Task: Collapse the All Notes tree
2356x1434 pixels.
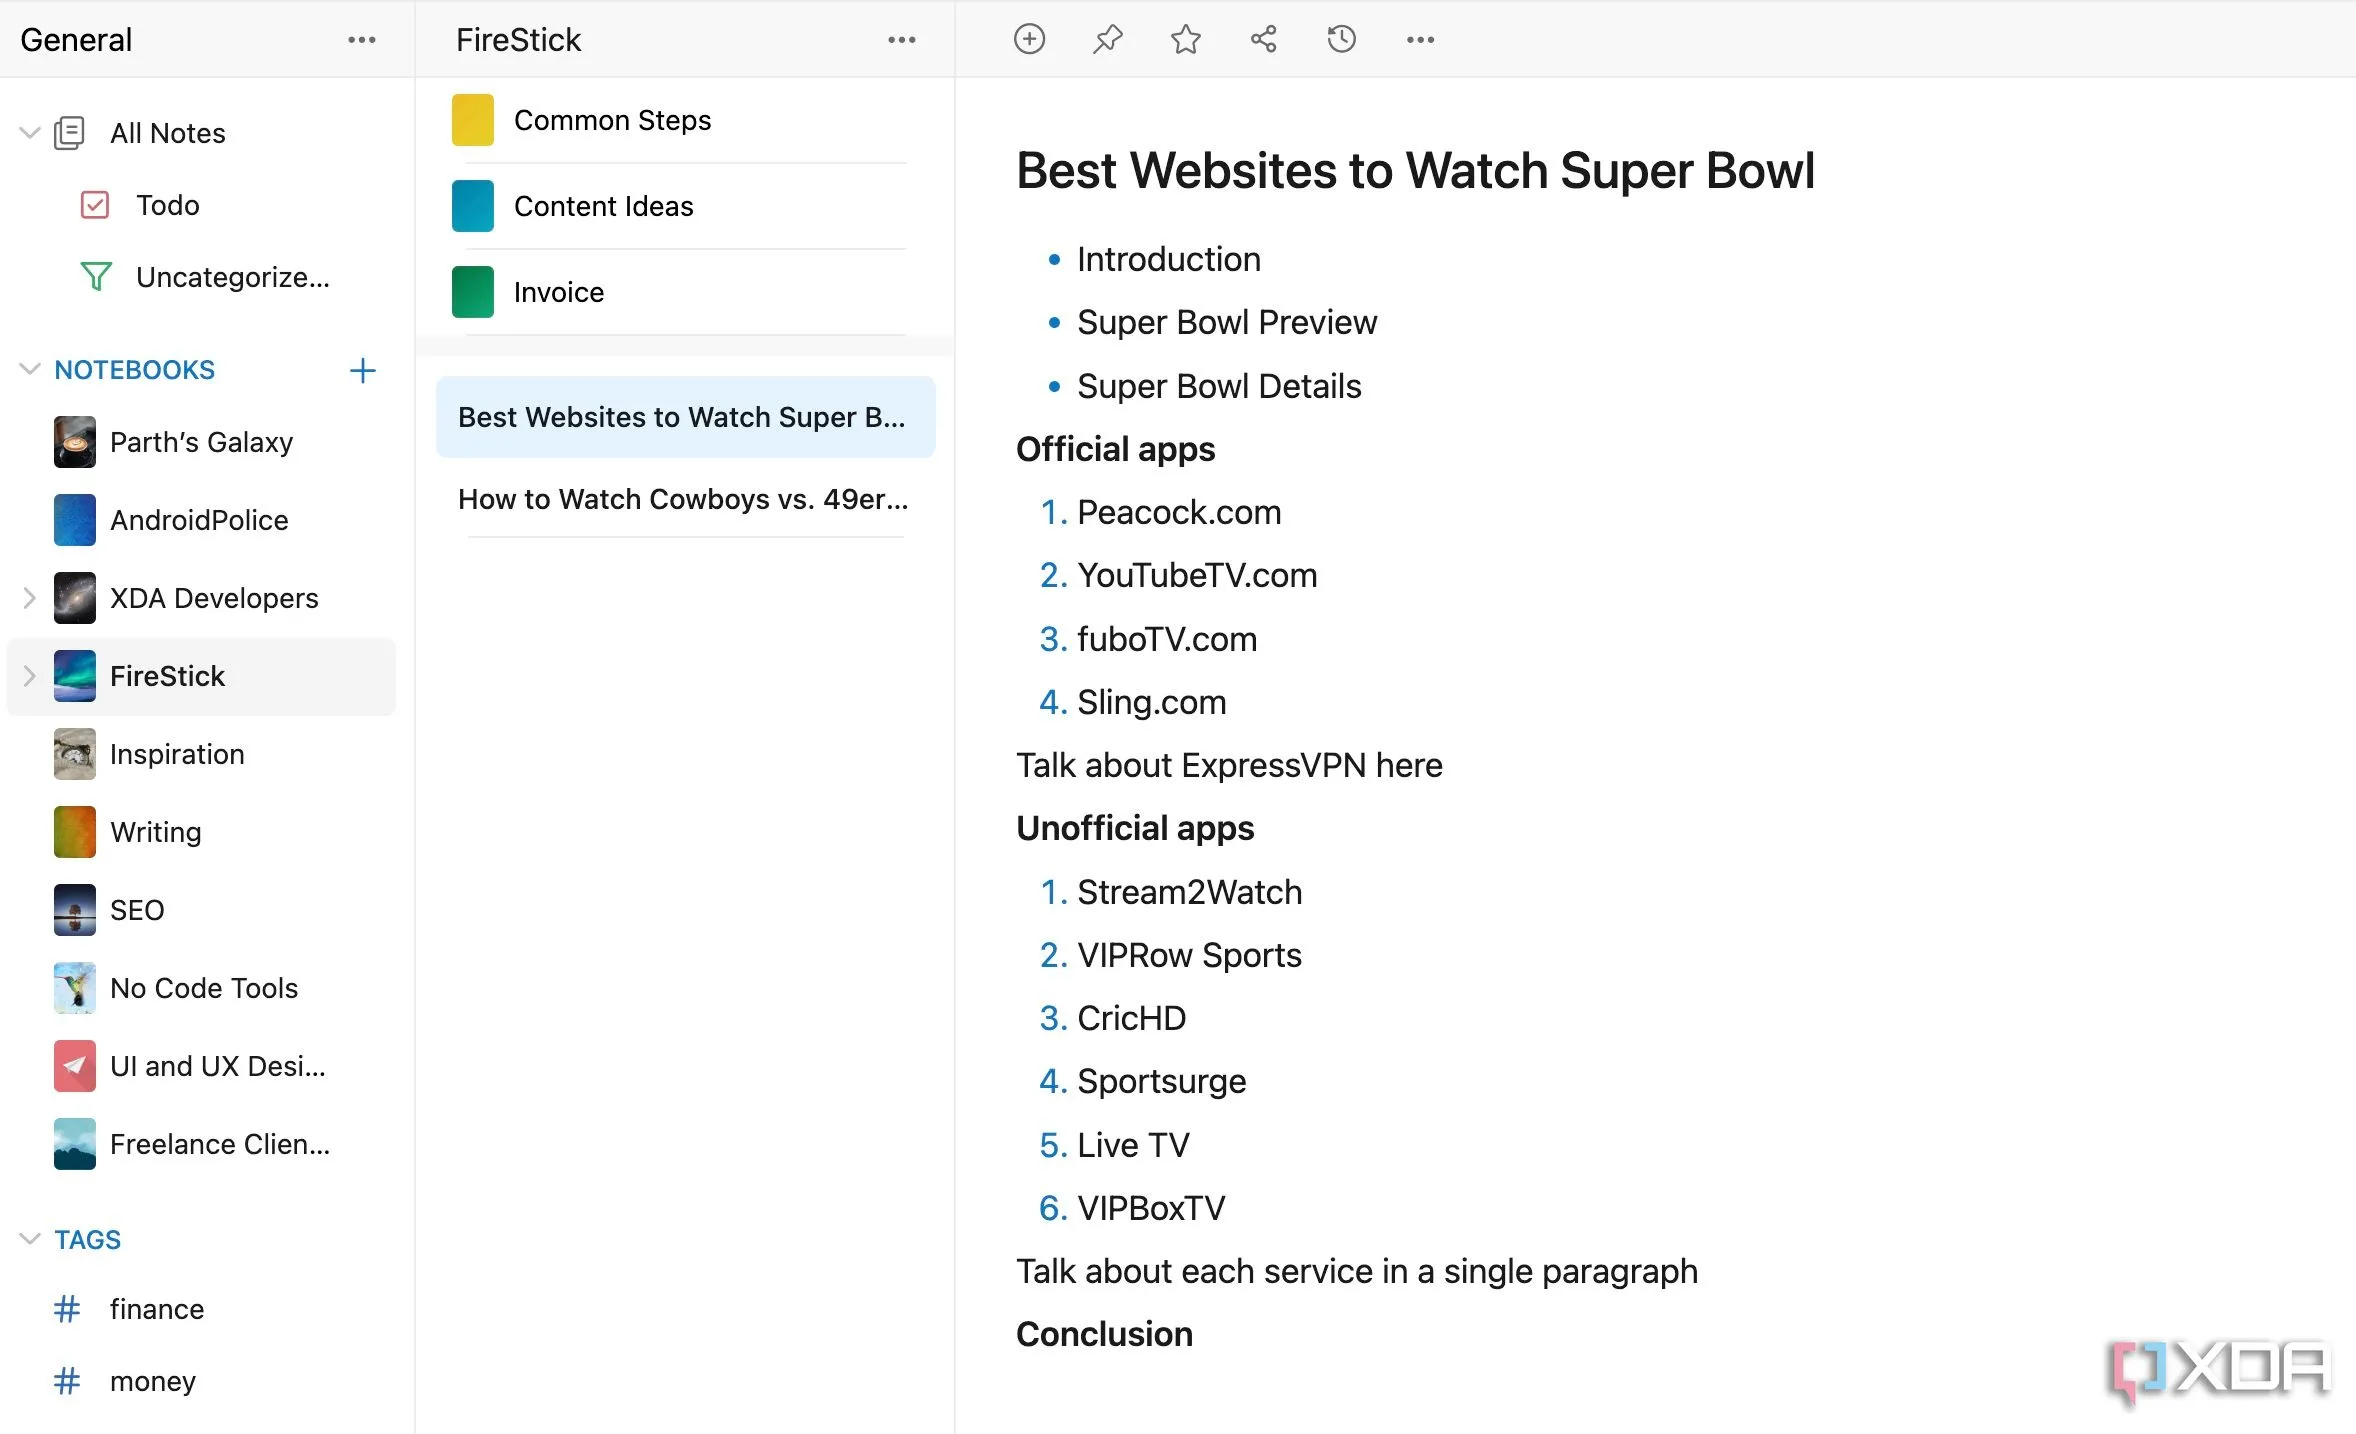Action: click(30, 132)
